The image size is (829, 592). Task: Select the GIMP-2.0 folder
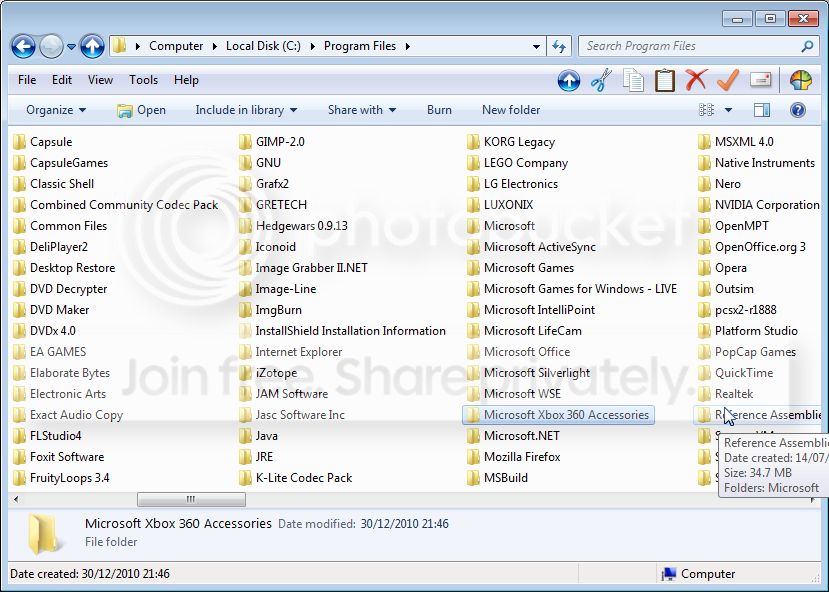(272, 142)
